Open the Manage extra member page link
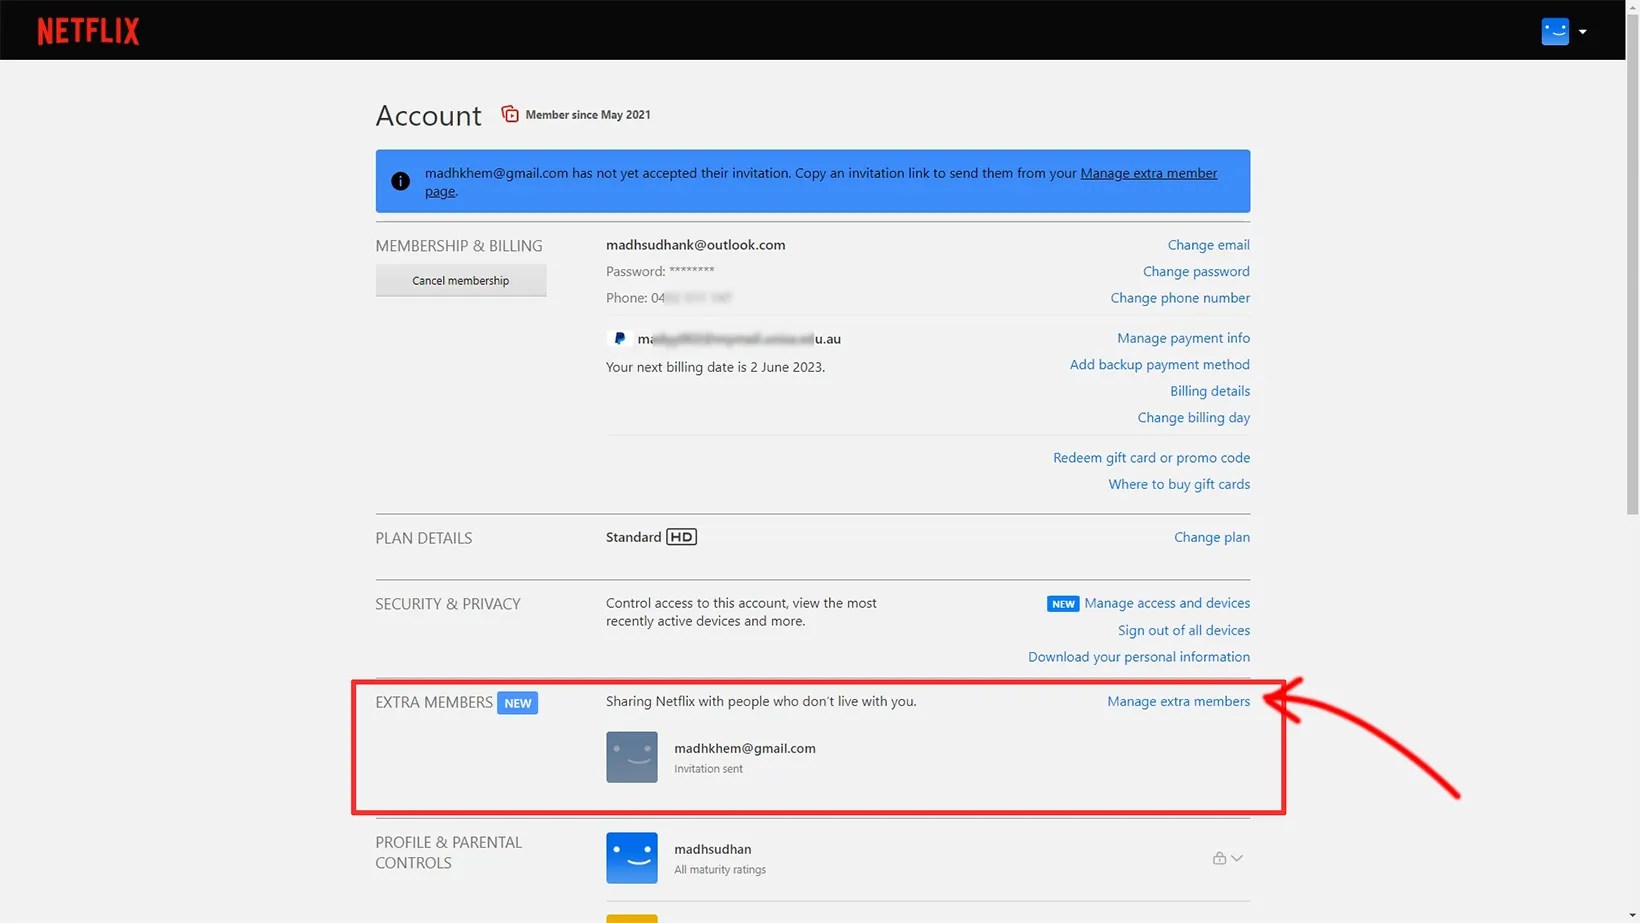Viewport: 1640px width, 923px height. [1148, 173]
